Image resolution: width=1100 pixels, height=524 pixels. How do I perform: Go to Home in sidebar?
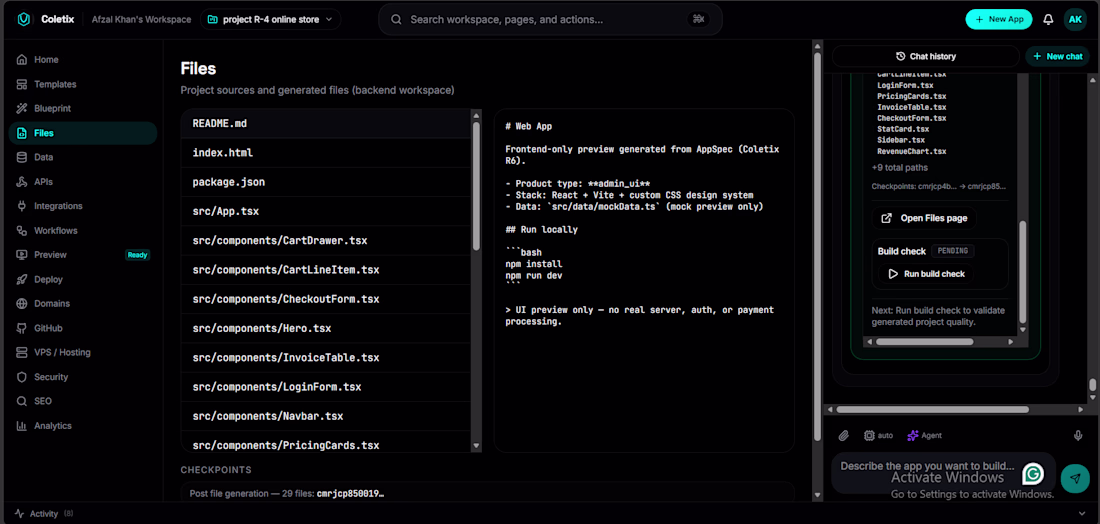(83, 60)
